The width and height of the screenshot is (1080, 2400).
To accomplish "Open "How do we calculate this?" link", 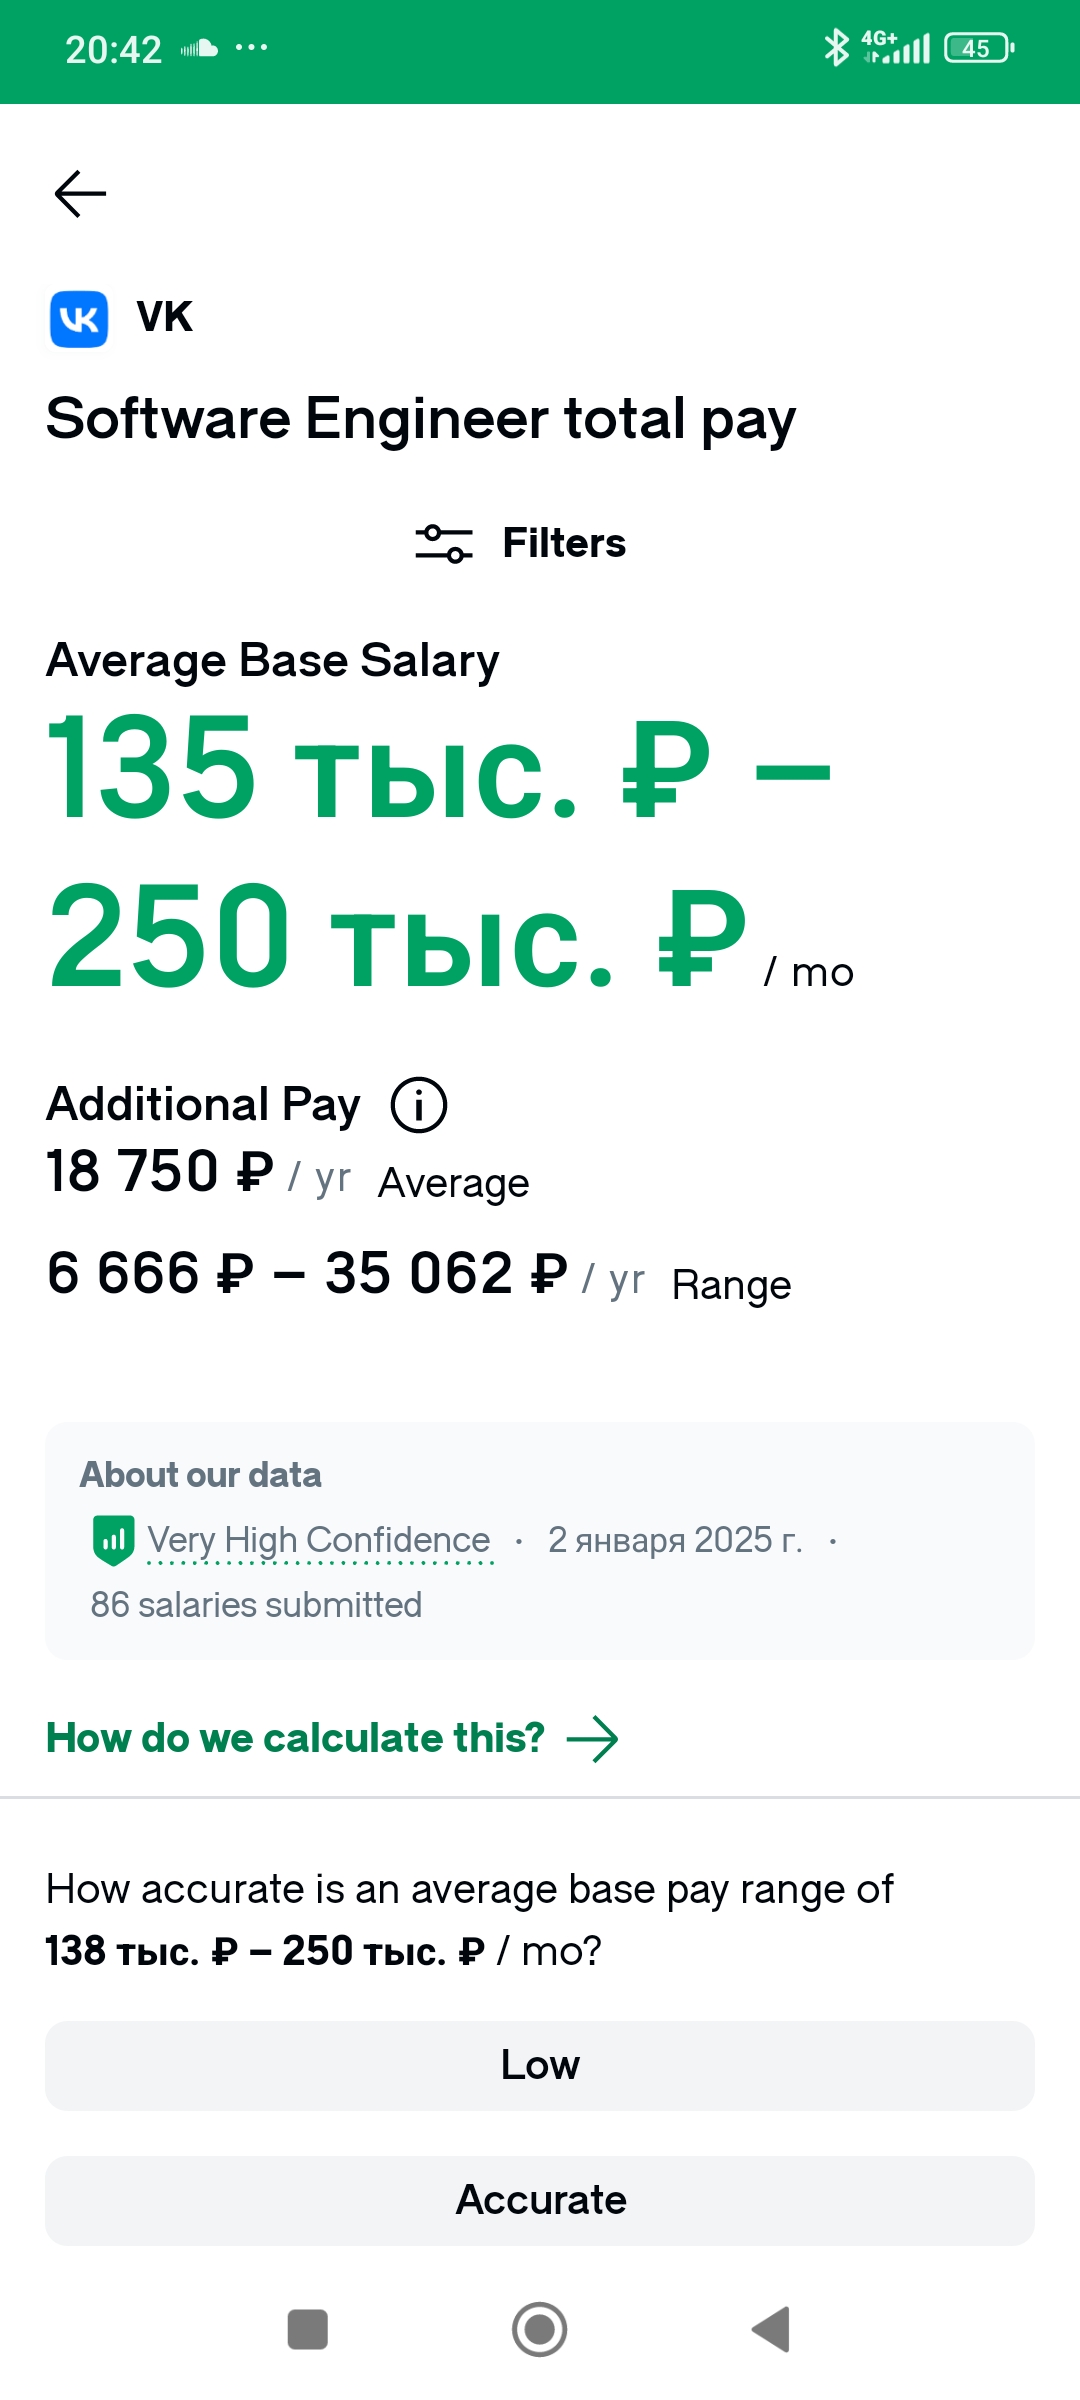I will click(x=296, y=1738).
